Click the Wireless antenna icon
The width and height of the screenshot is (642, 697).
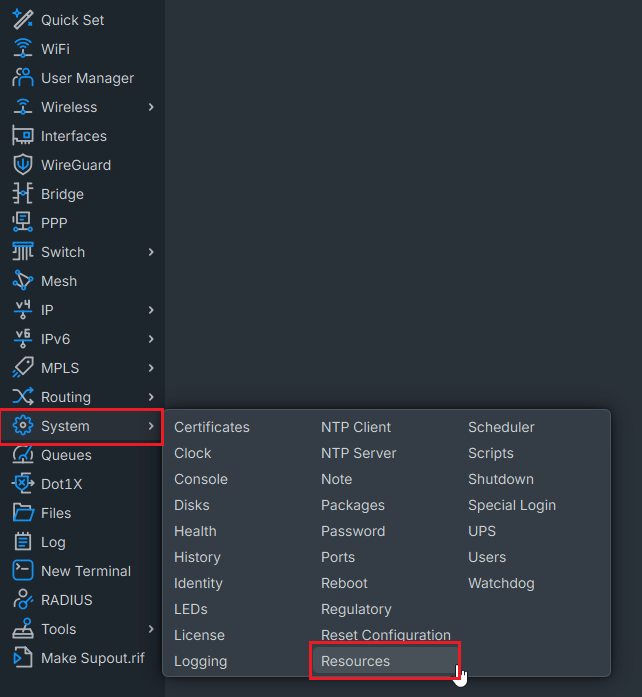(x=23, y=107)
